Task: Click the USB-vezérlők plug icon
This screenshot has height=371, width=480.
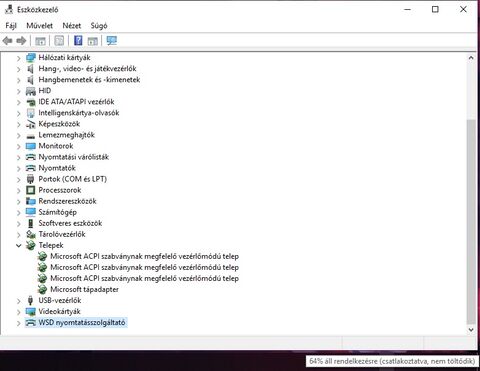Action: point(31,301)
